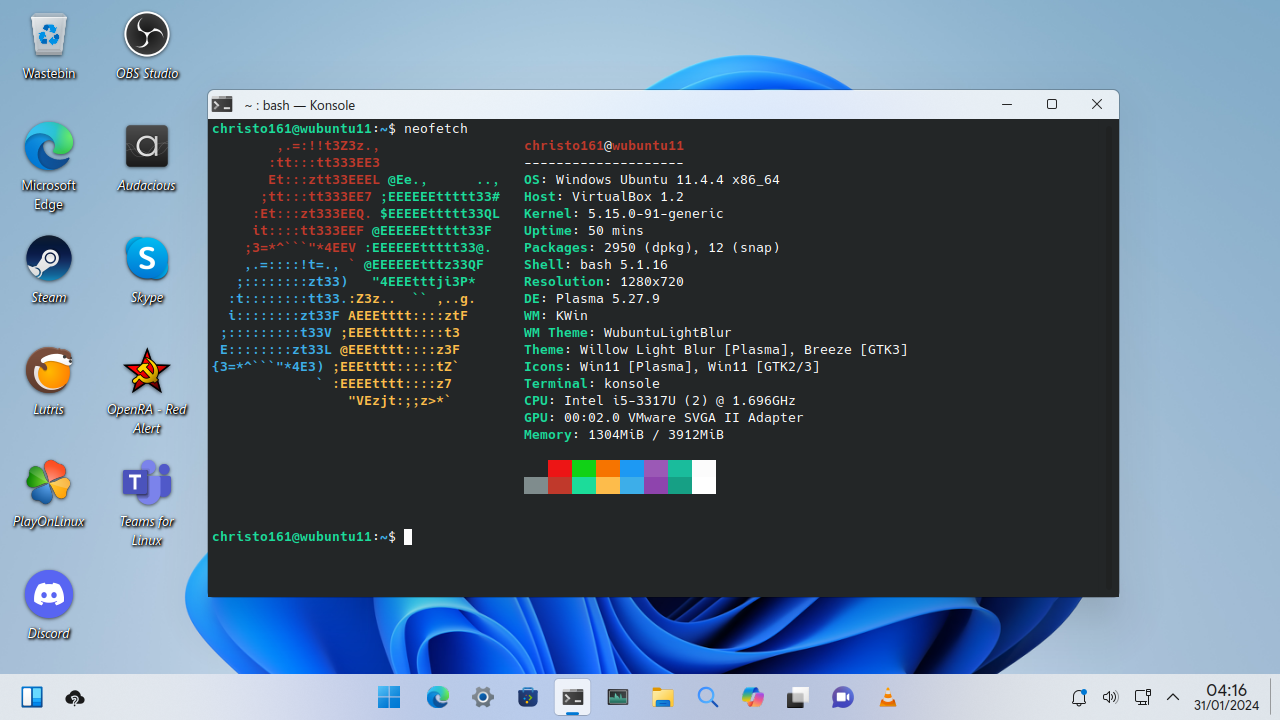
Task: Click the "Memory: 1304MiB / 3912MiB" line
Action: tap(624, 435)
